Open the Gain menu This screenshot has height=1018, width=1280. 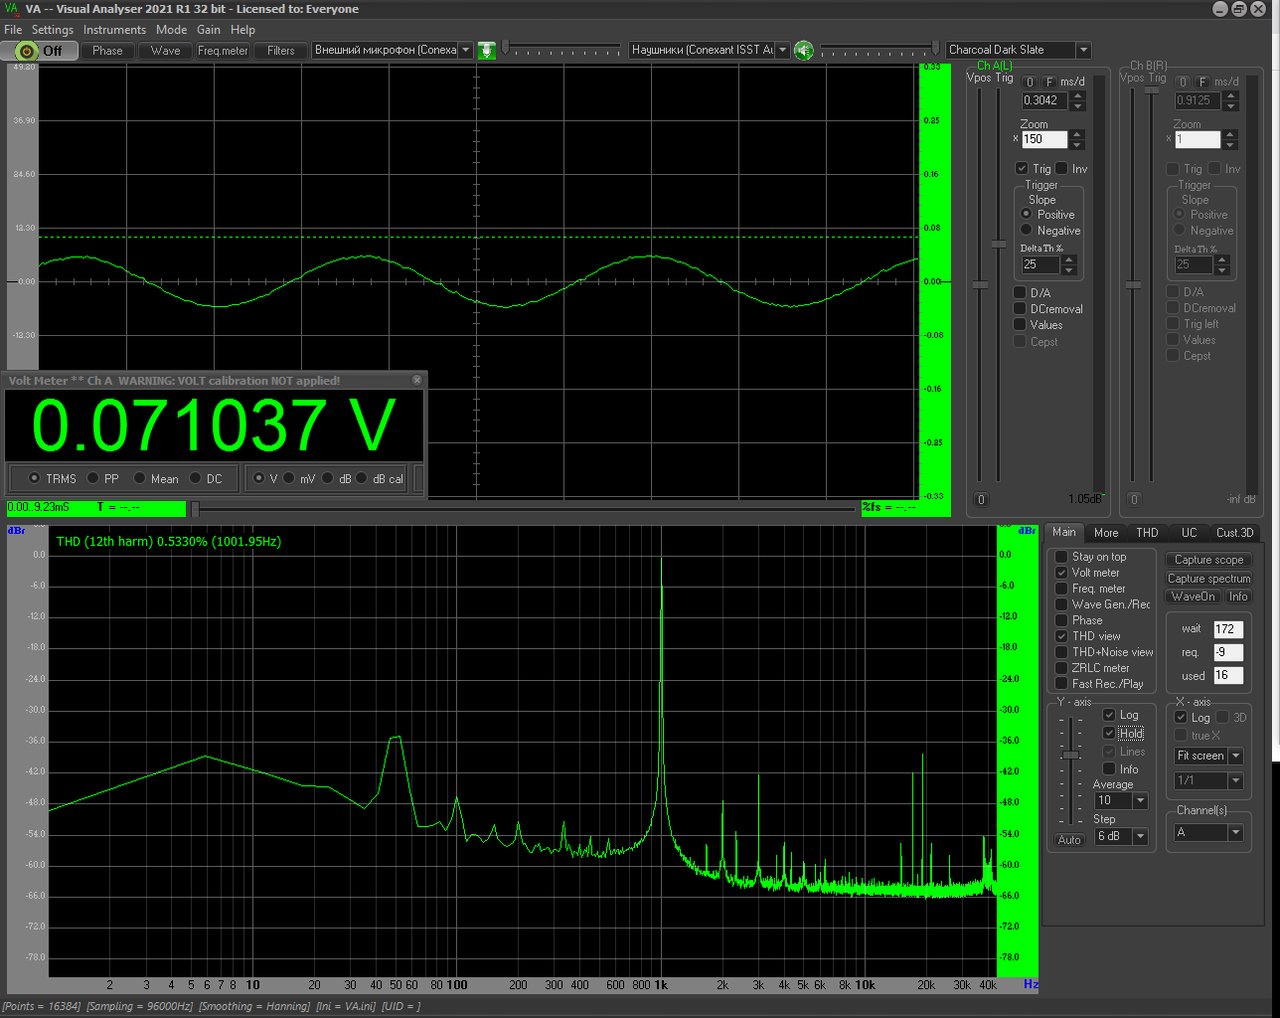point(208,30)
